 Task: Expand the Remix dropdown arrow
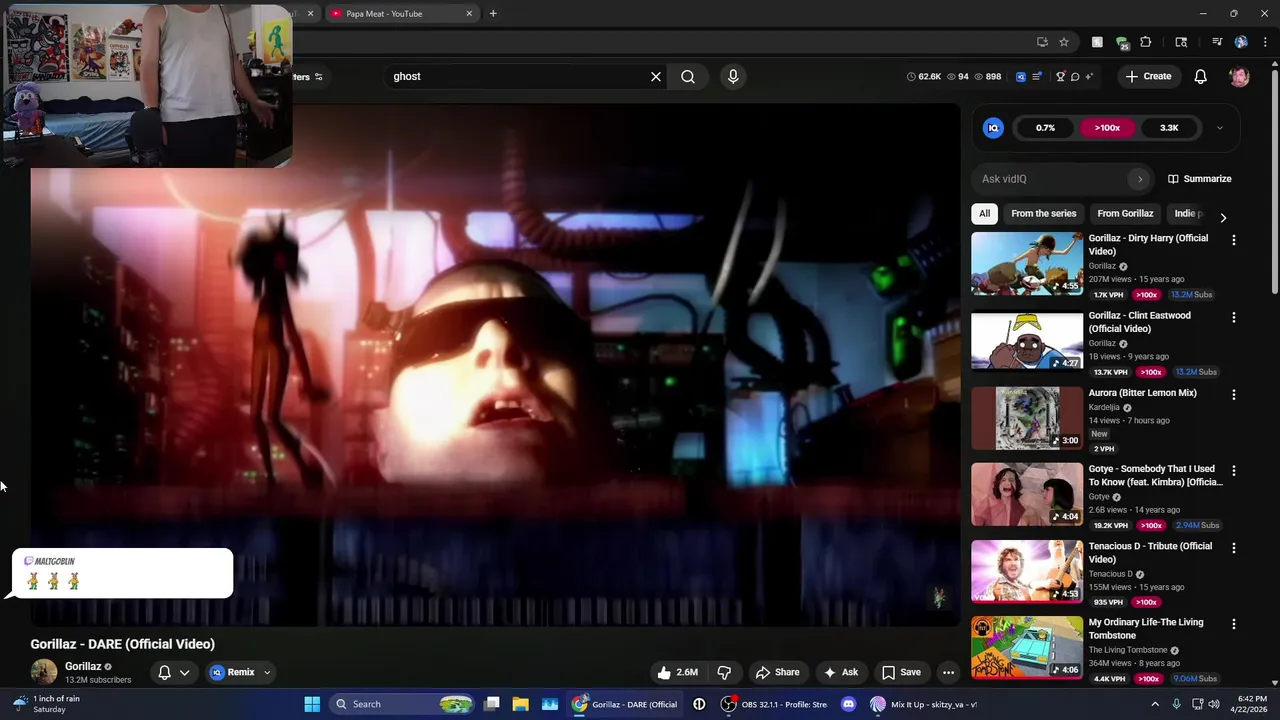pos(267,672)
